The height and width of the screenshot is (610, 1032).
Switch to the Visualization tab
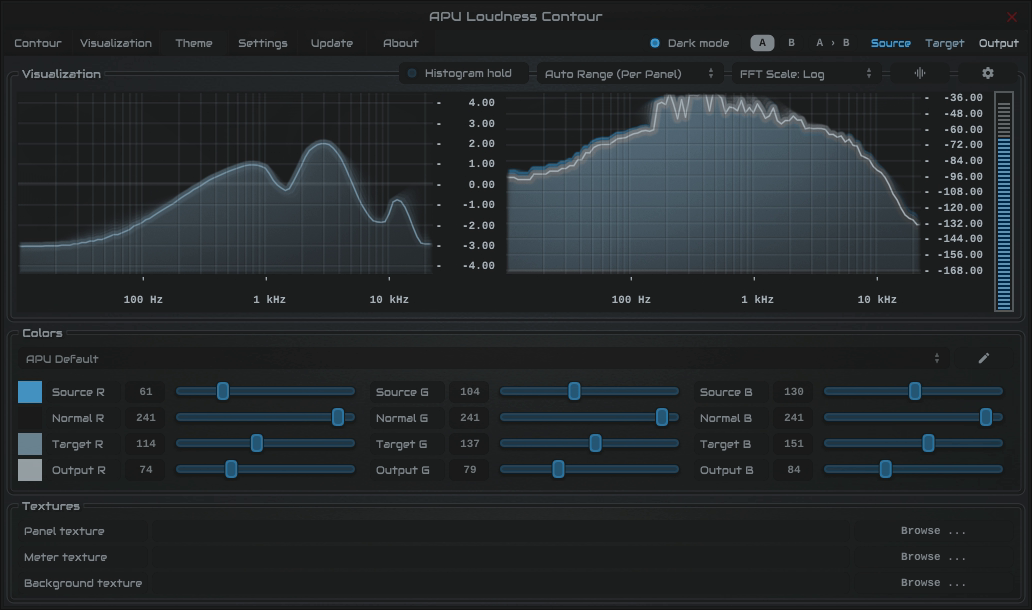tap(116, 43)
